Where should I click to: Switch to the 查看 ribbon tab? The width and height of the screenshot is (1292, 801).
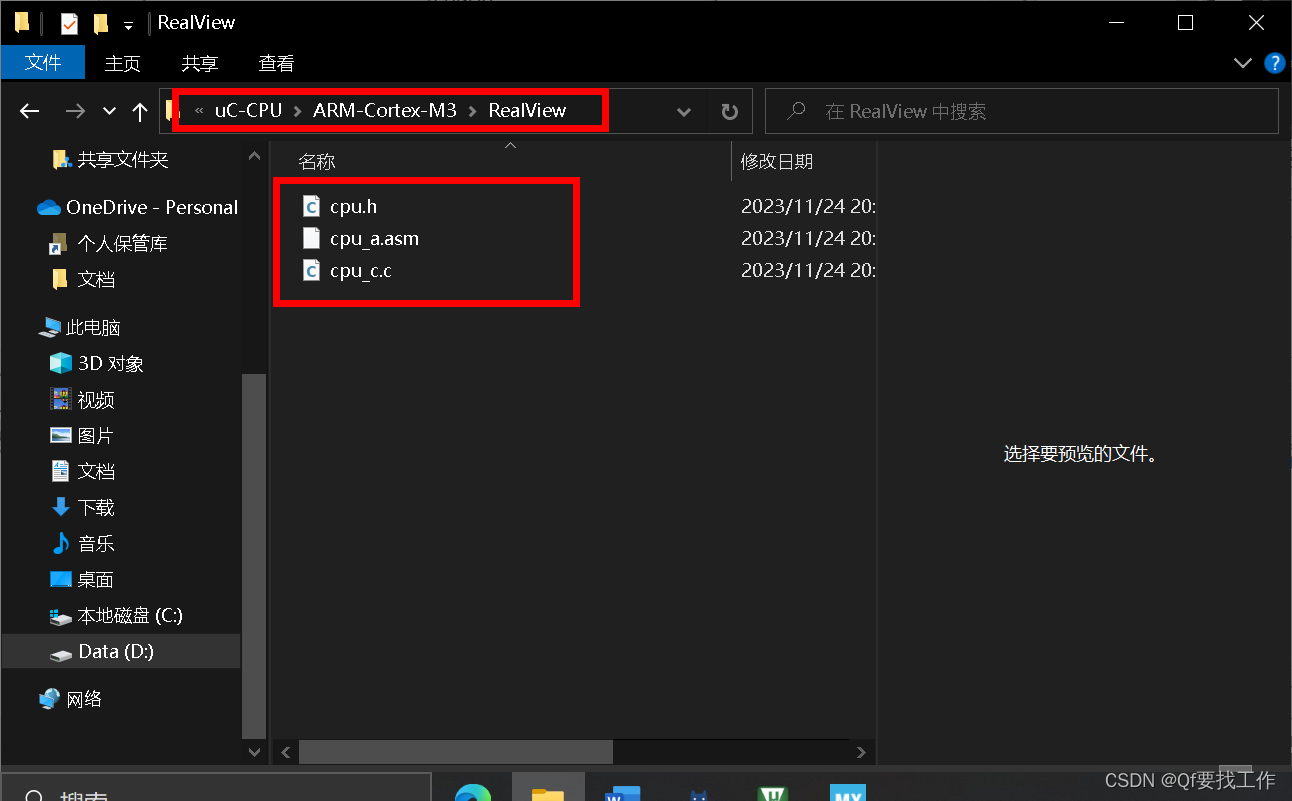[276, 63]
